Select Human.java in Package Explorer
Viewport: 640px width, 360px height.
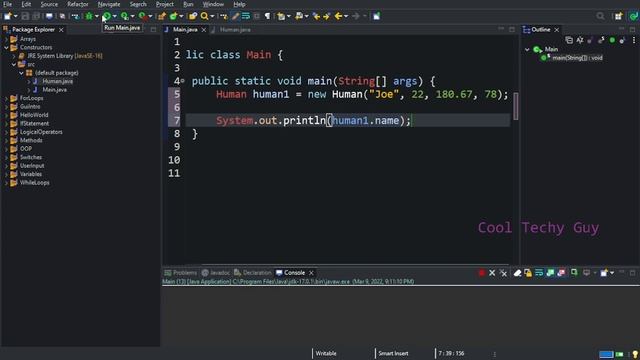[x=58, y=81]
